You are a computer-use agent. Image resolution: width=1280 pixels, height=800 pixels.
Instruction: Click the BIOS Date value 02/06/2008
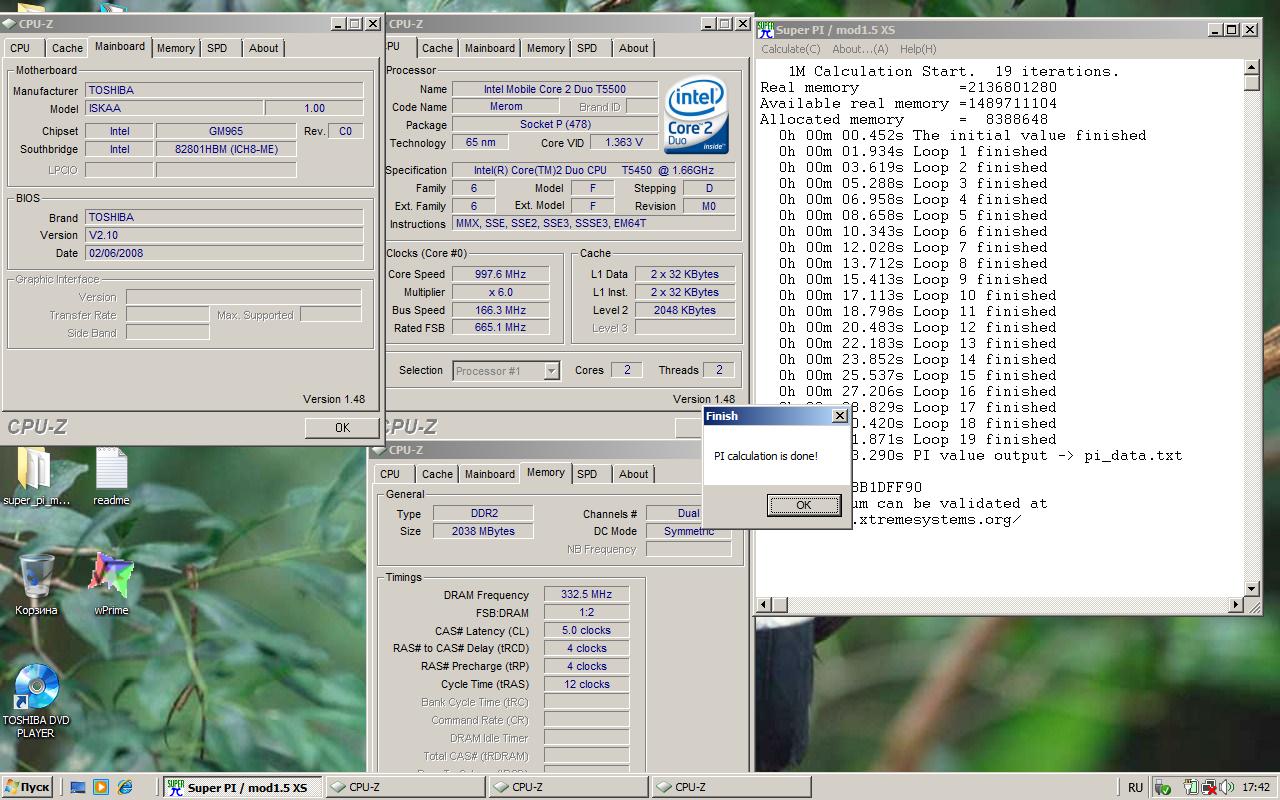[x=224, y=253]
